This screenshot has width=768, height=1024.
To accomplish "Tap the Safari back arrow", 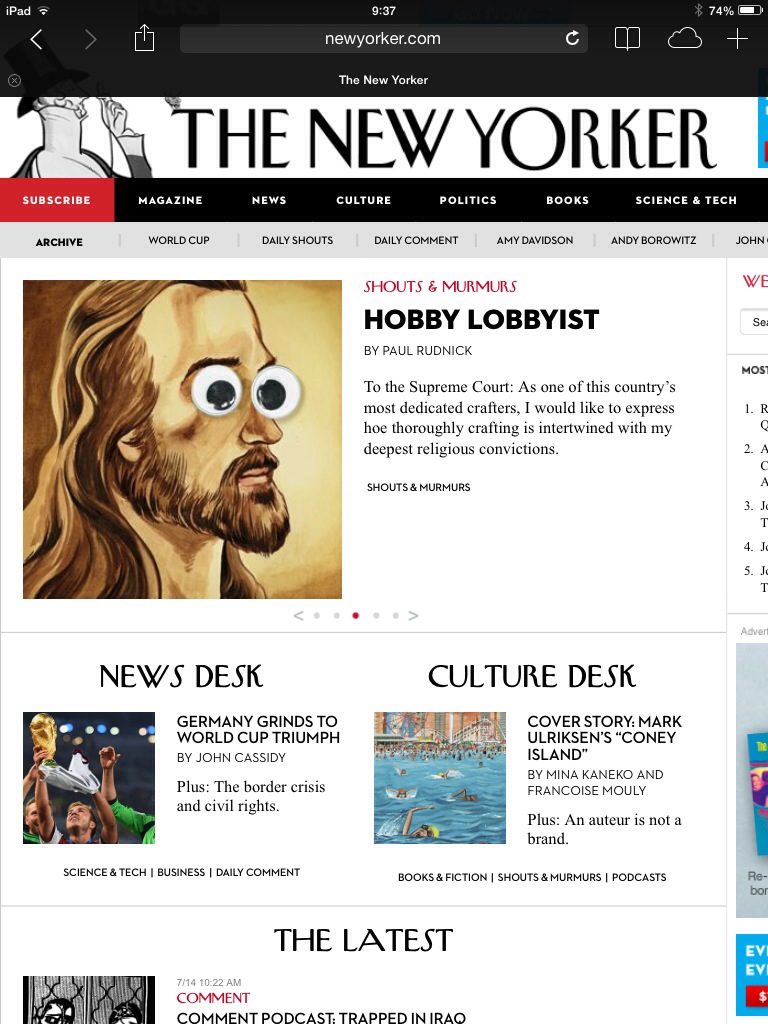I will pos(37,39).
